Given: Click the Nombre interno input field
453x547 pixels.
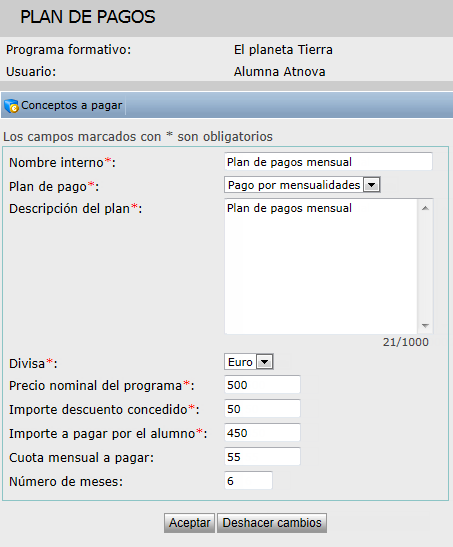Looking at the screenshot, I should click(x=328, y=162).
